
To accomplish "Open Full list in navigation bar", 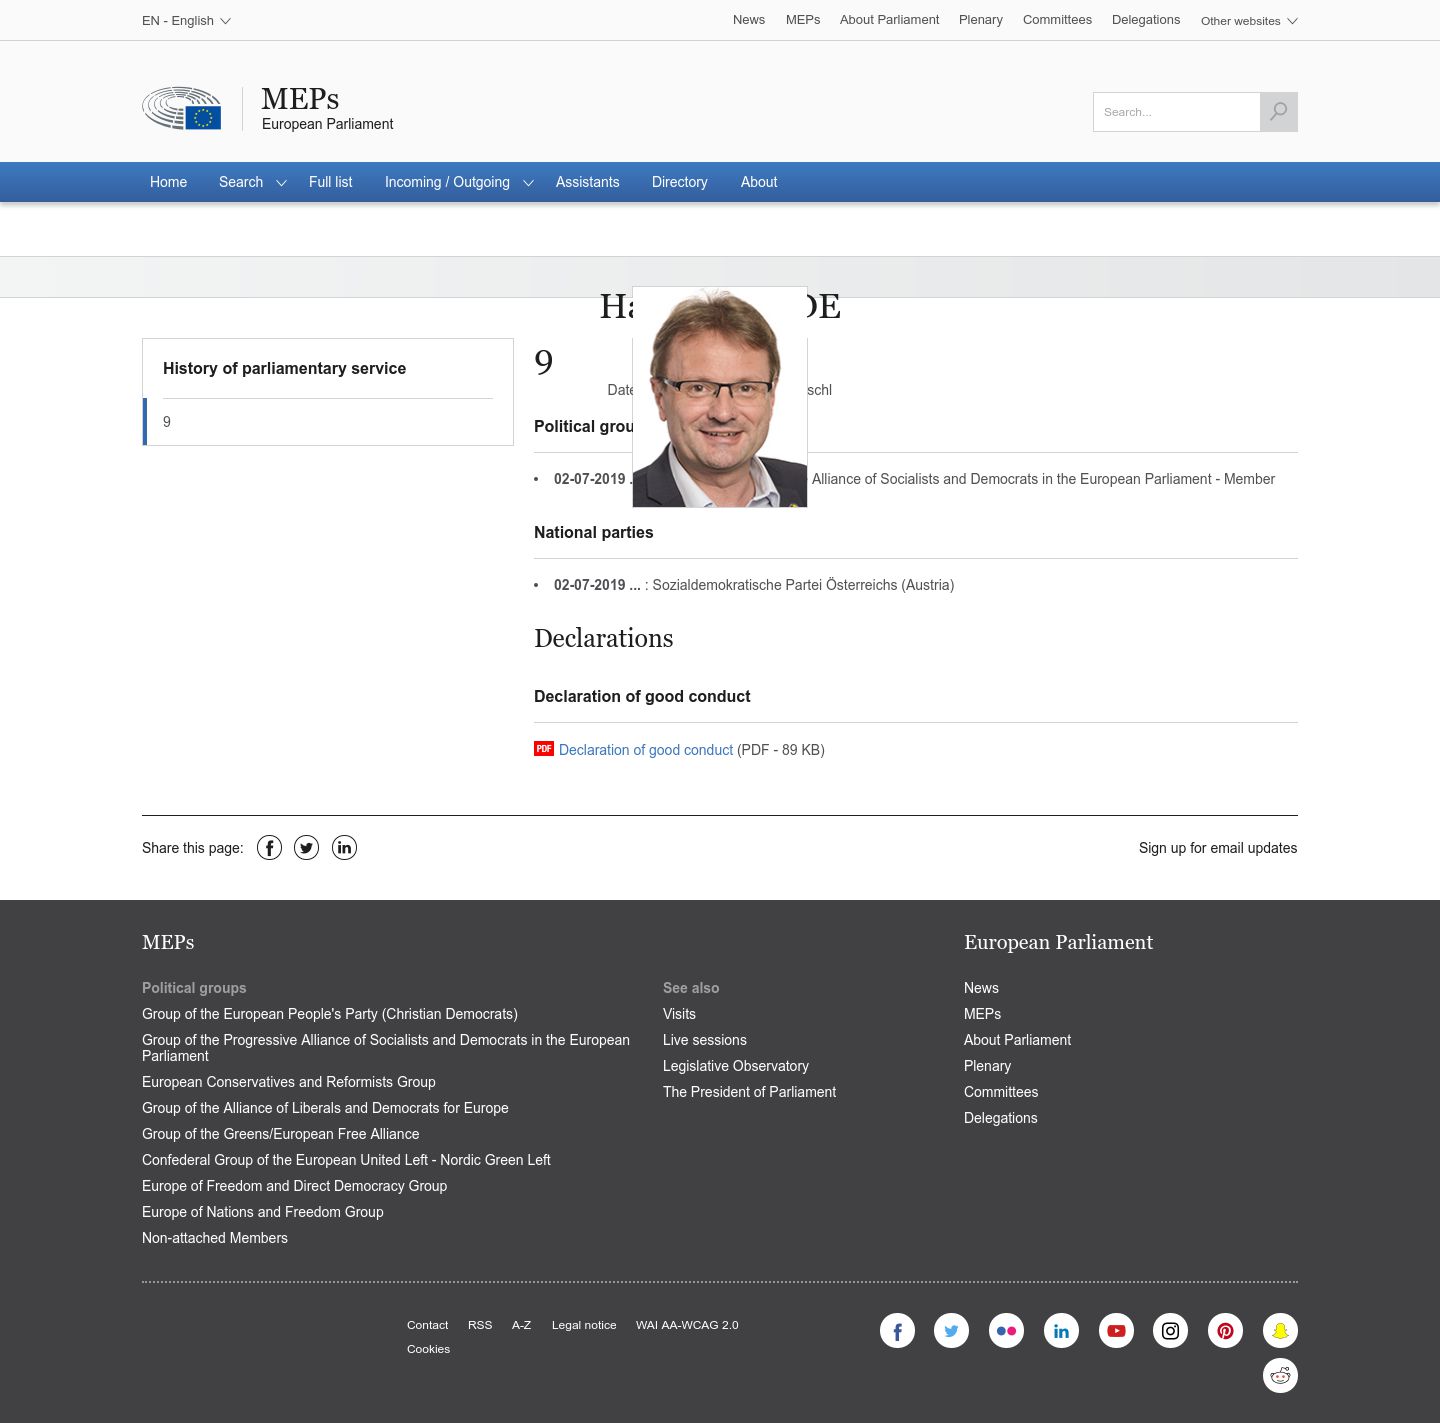I will click(x=330, y=182).
